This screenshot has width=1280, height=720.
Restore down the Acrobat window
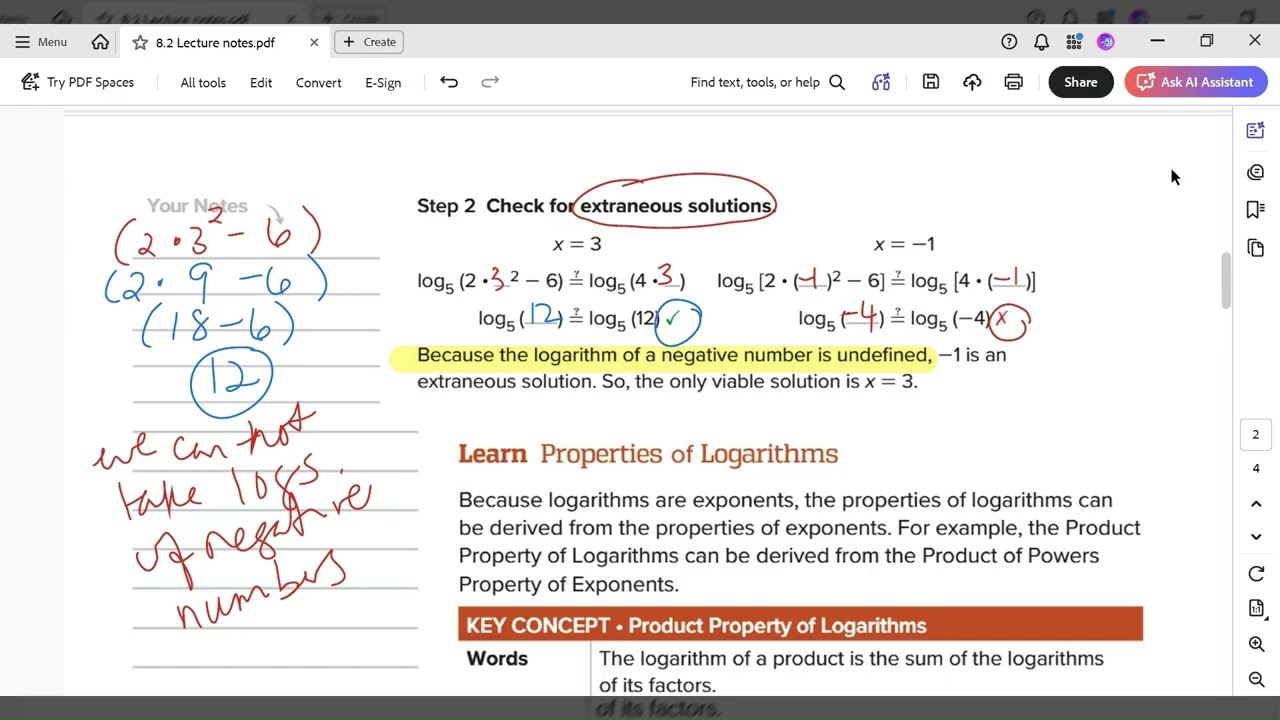tap(1207, 41)
